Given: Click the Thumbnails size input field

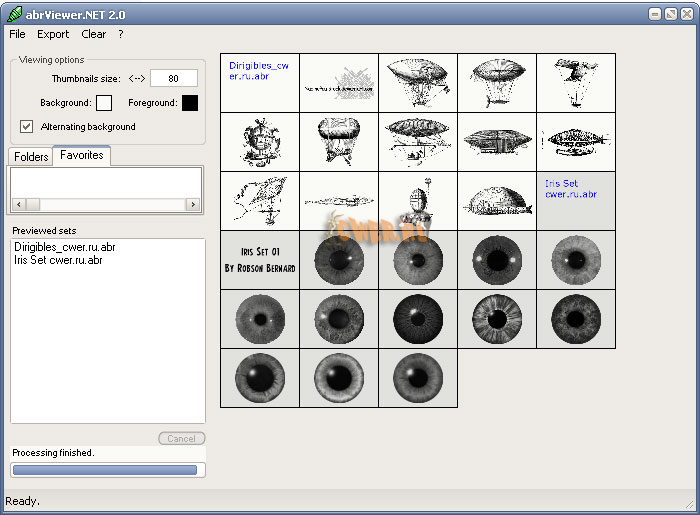Looking at the screenshot, I should click(x=174, y=78).
